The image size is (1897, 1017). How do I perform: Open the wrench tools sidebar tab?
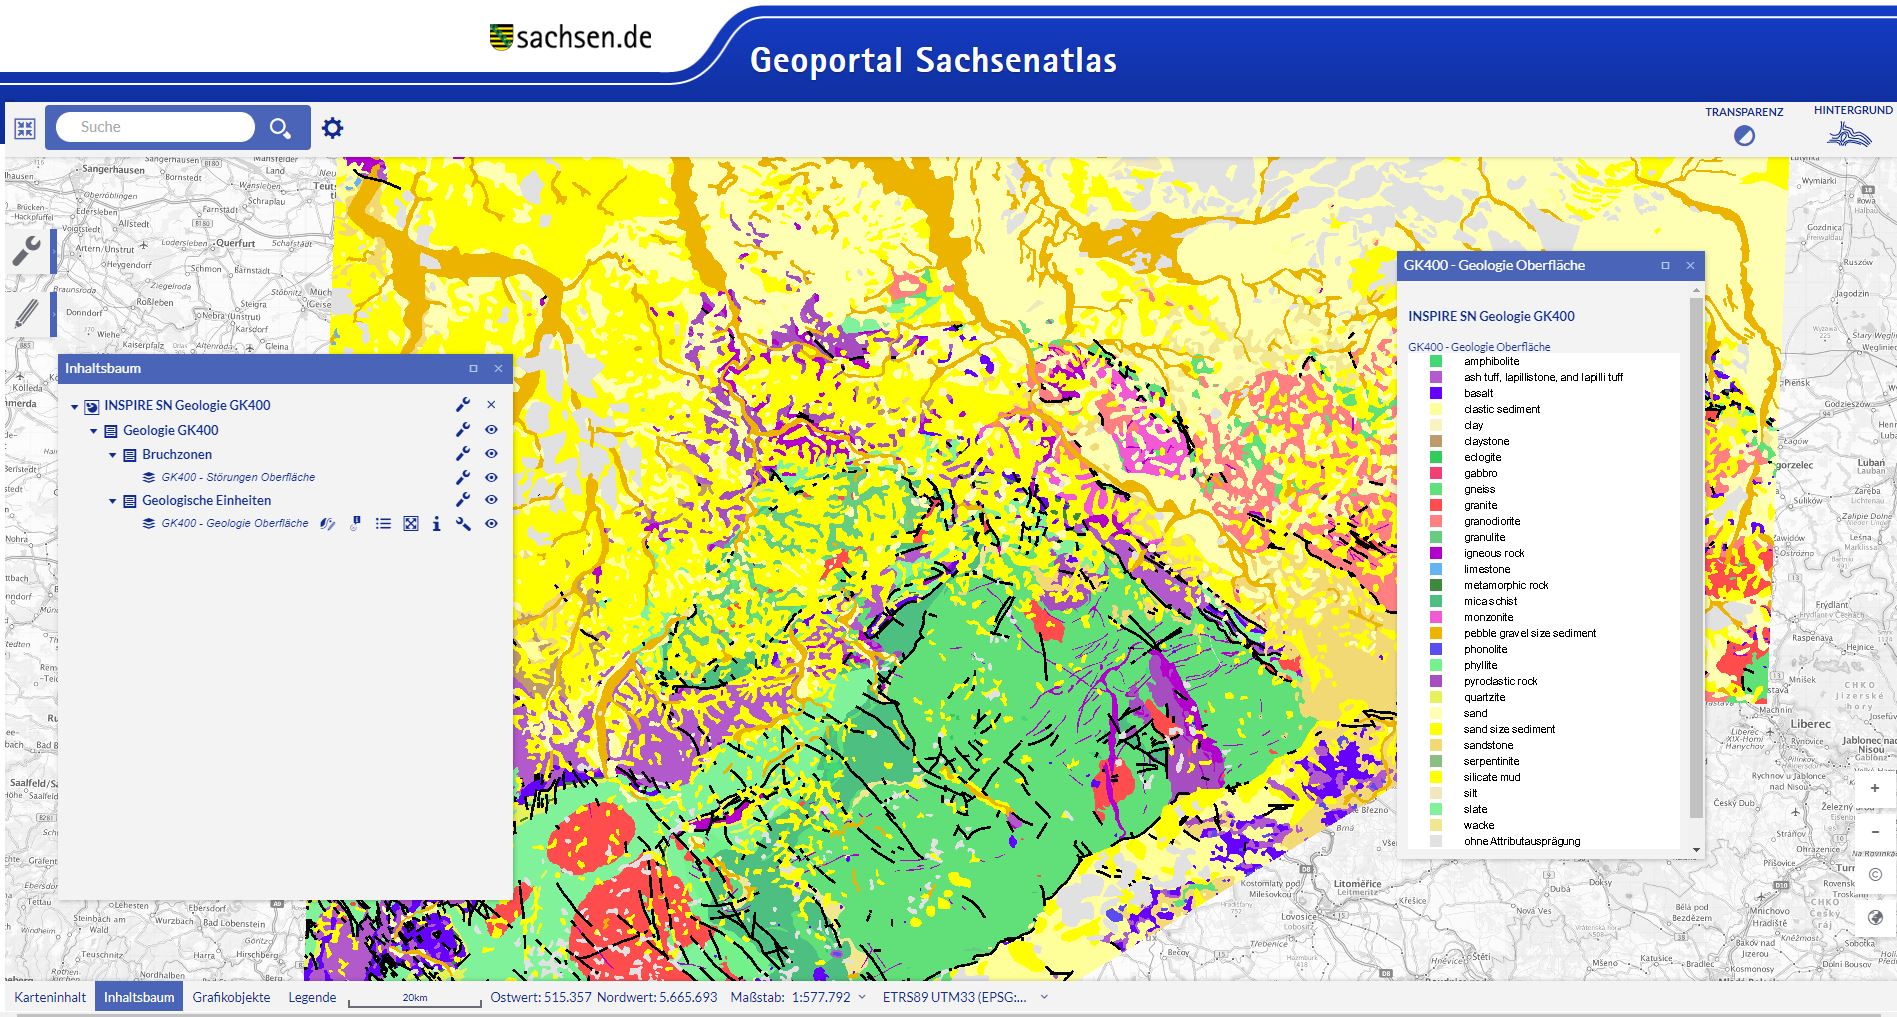tap(27, 251)
